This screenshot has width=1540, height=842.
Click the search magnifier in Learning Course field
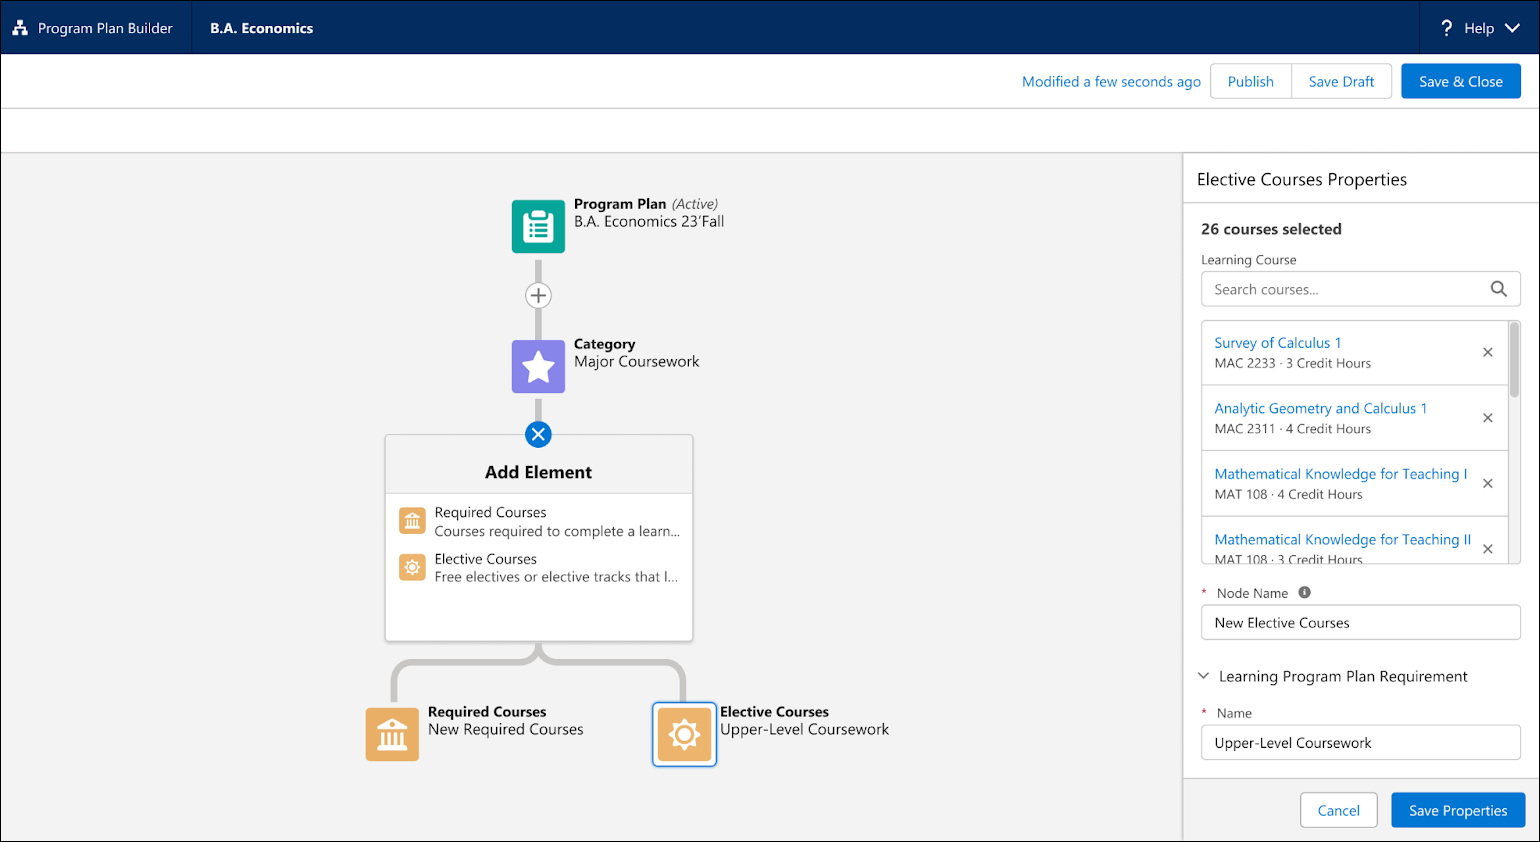[1498, 288]
